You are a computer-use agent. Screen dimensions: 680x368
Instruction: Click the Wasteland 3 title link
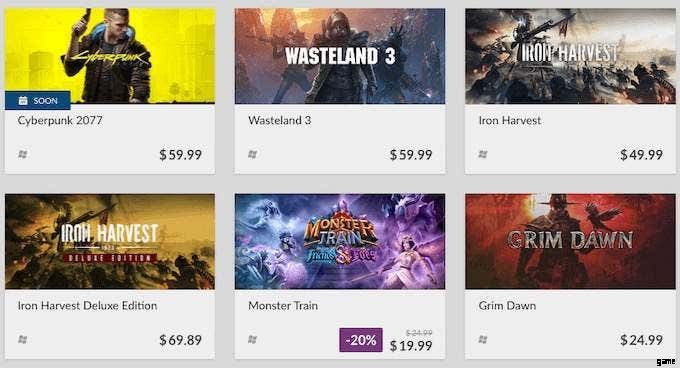pos(280,120)
